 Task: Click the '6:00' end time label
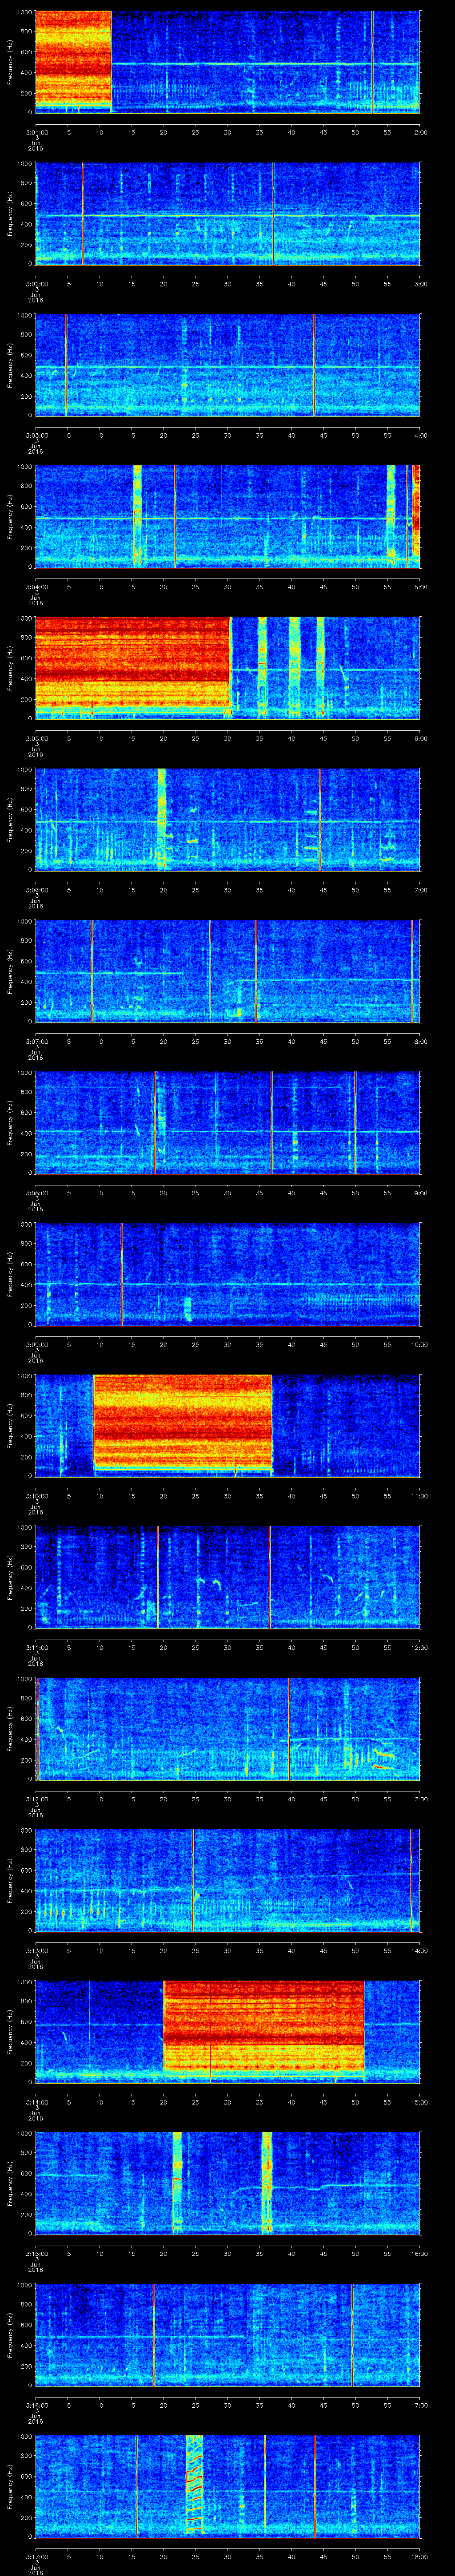click(420, 738)
